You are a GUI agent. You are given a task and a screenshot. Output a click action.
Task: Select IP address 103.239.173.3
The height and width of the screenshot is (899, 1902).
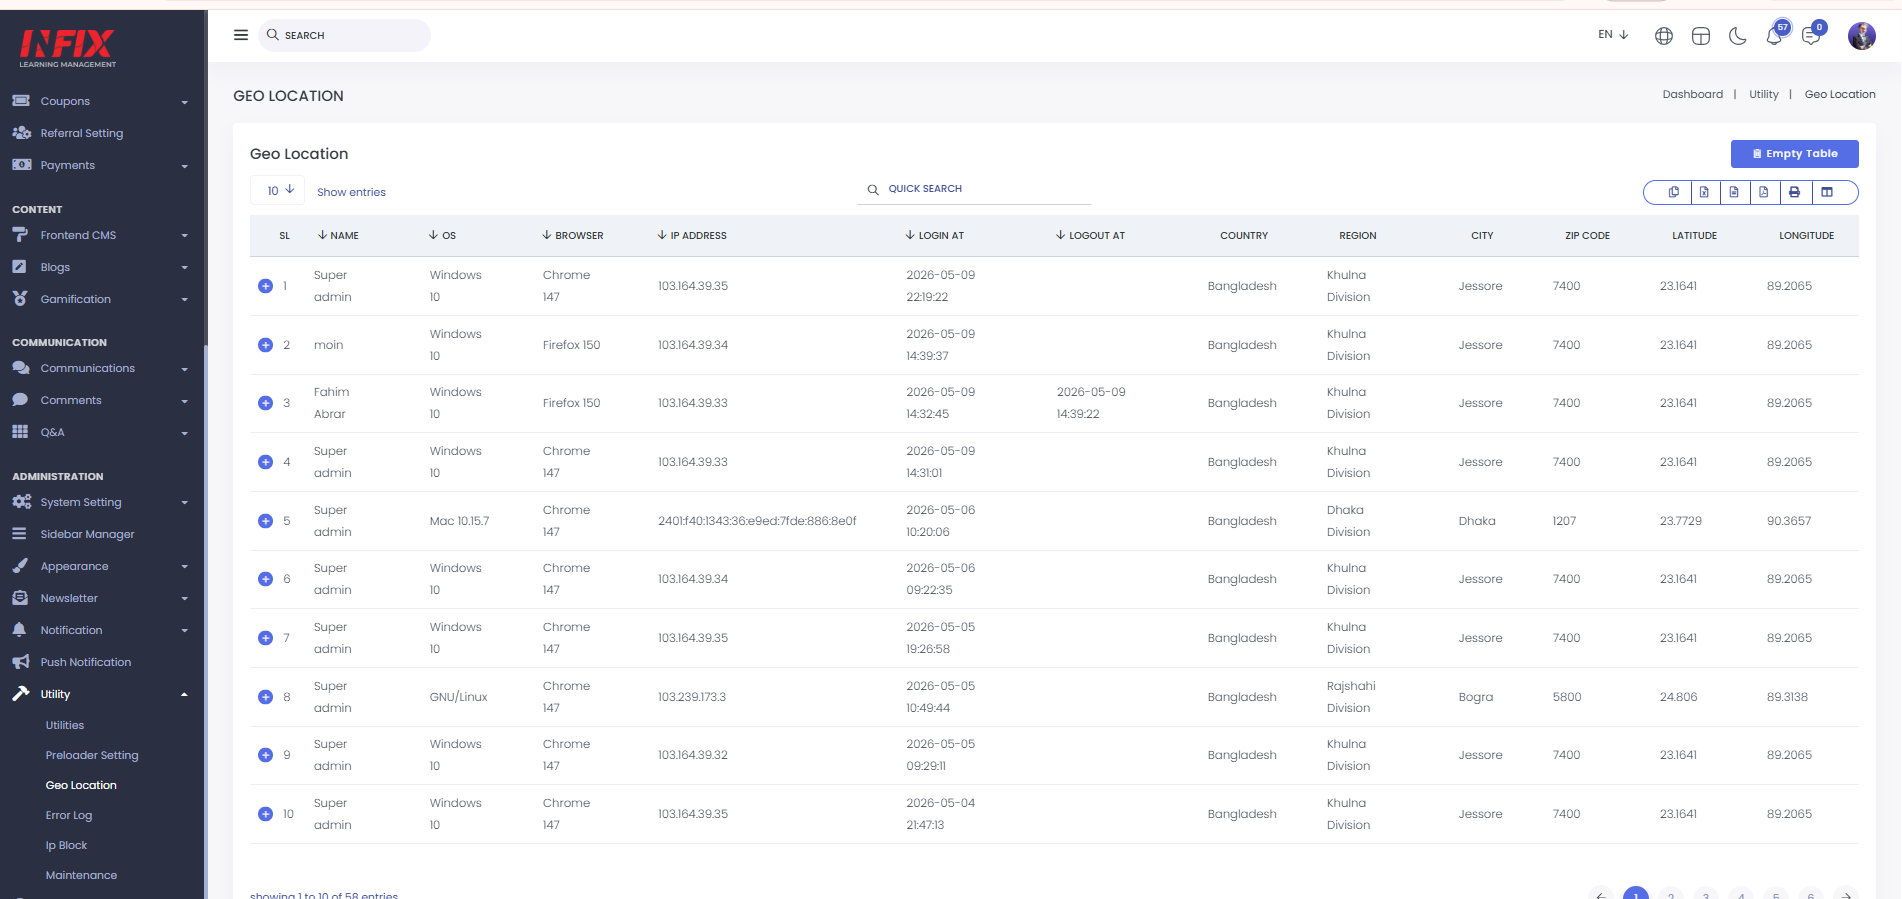(x=692, y=697)
